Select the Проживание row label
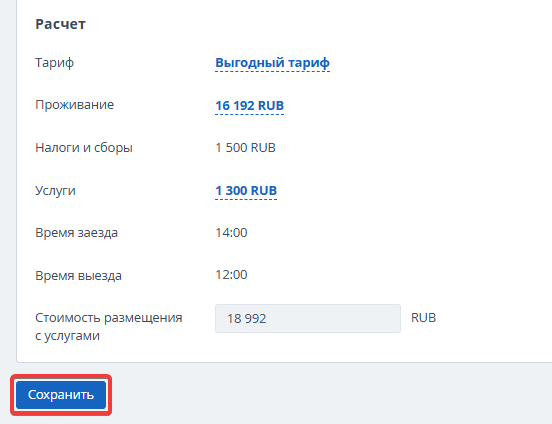The width and height of the screenshot is (552, 424). 75,105
